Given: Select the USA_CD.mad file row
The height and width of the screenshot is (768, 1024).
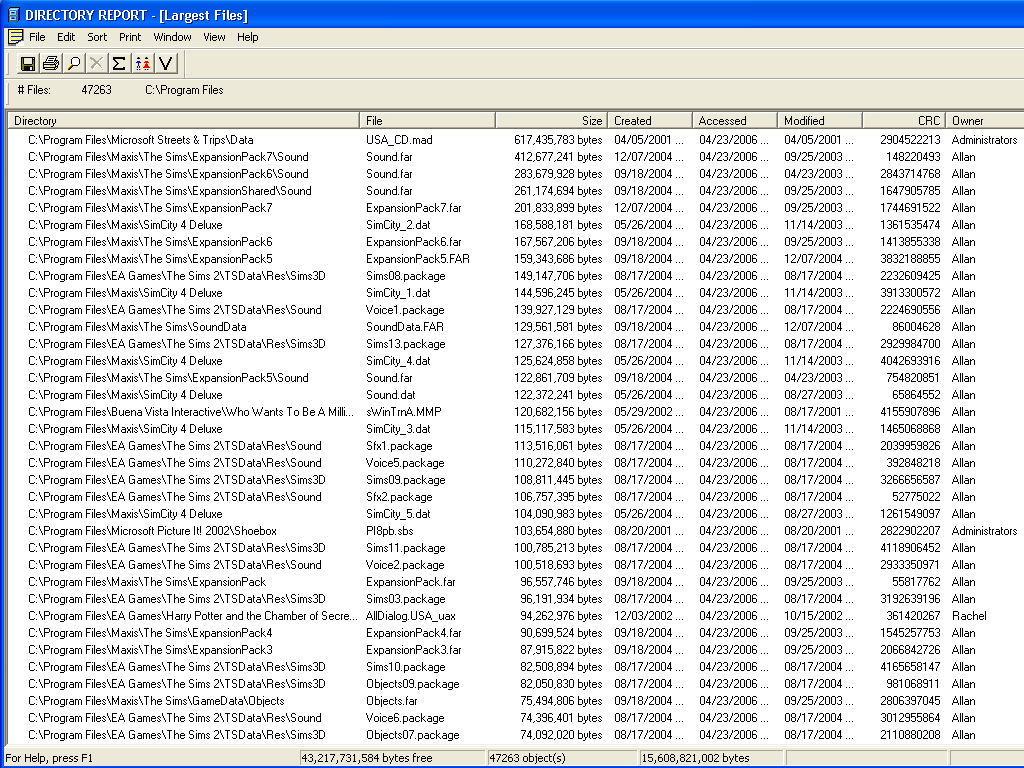Looking at the screenshot, I should click(516, 140).
